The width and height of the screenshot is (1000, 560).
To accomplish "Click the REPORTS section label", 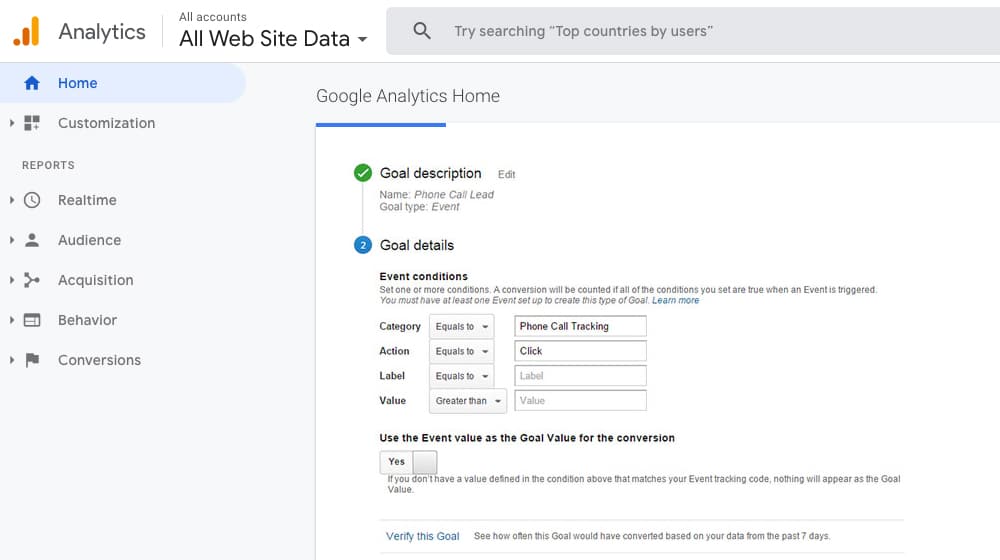I will click(x=48, y=165).
